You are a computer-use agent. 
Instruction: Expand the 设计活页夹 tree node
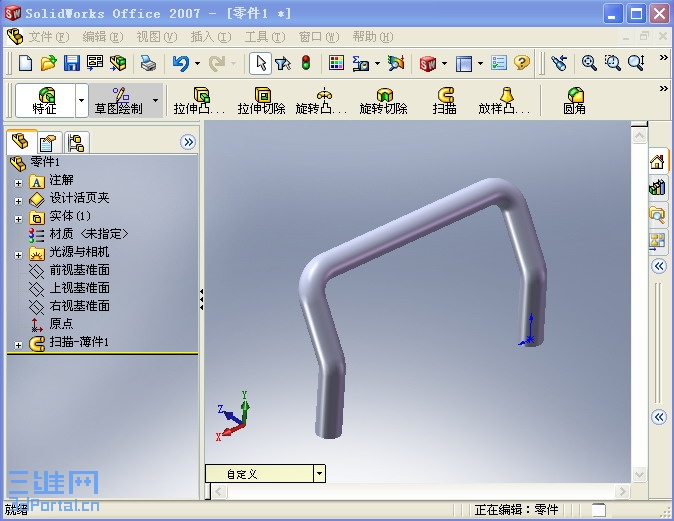[18, 201]
